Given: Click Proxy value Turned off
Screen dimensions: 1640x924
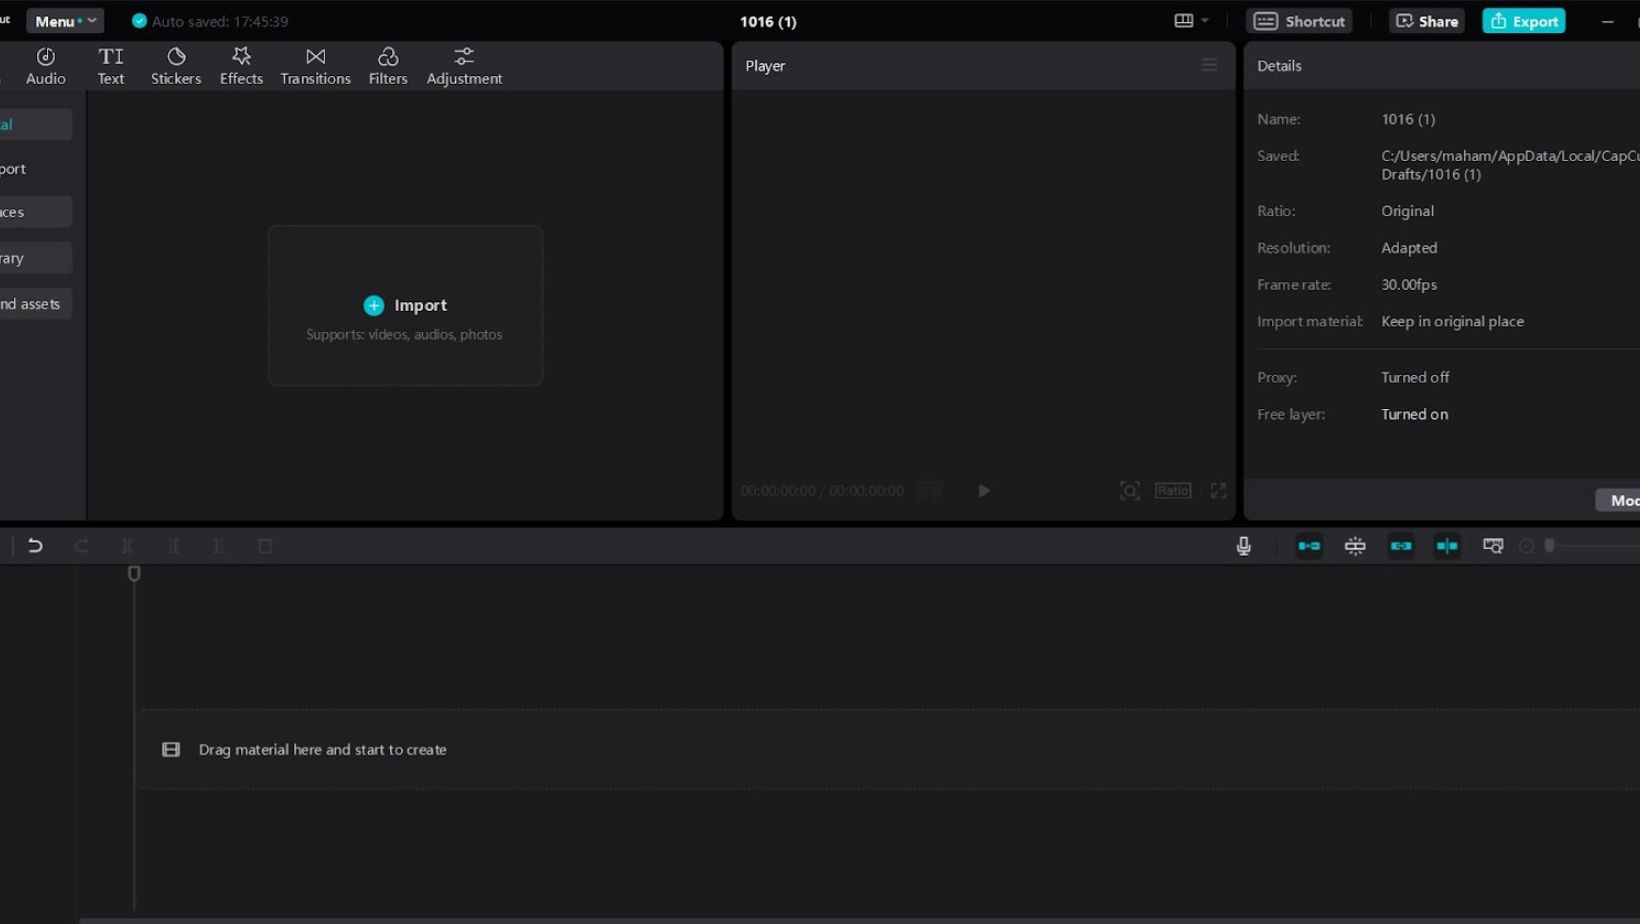Looking at the screenshot, I should click(1415, 377).
